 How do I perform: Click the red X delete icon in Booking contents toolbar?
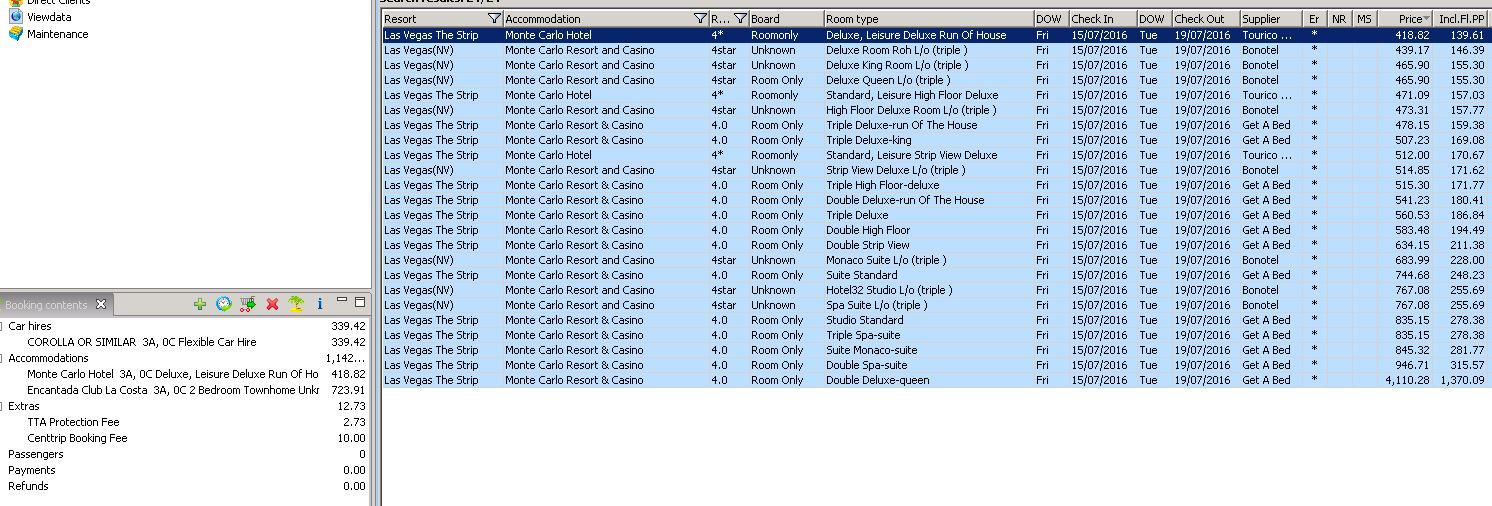coord(272,304)
